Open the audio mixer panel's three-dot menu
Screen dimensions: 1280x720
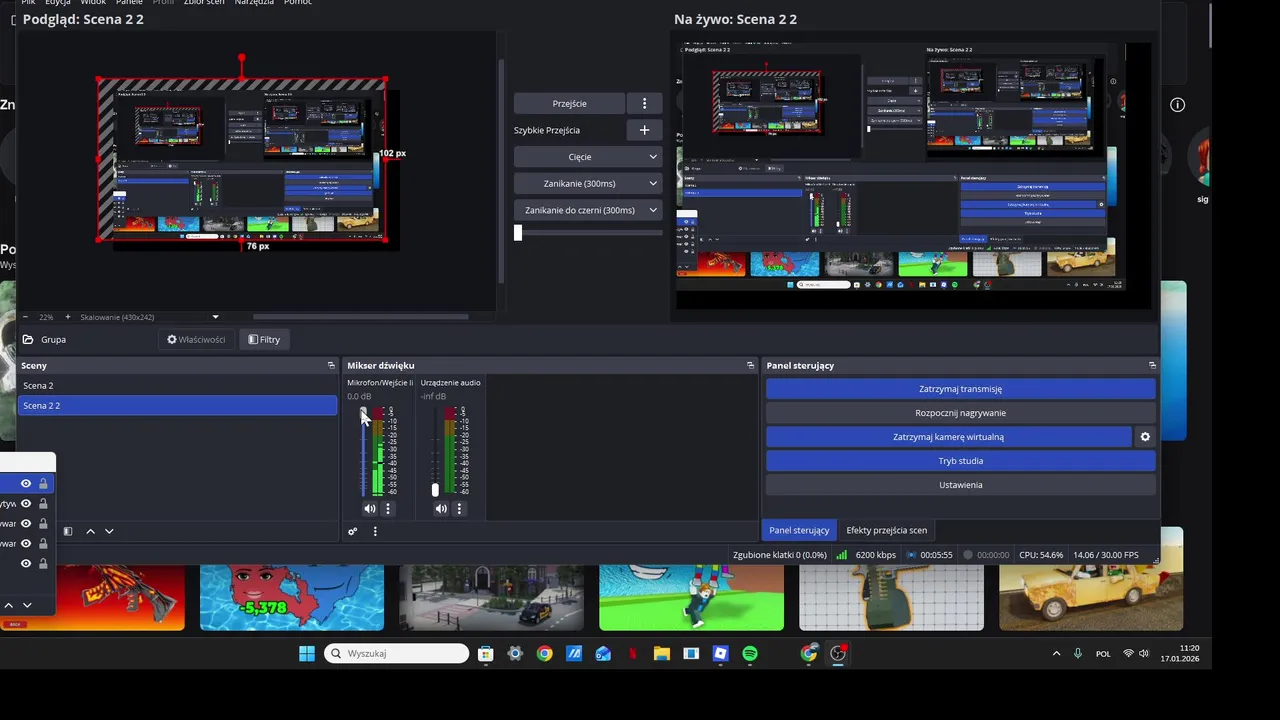click(x=375, y=532)
